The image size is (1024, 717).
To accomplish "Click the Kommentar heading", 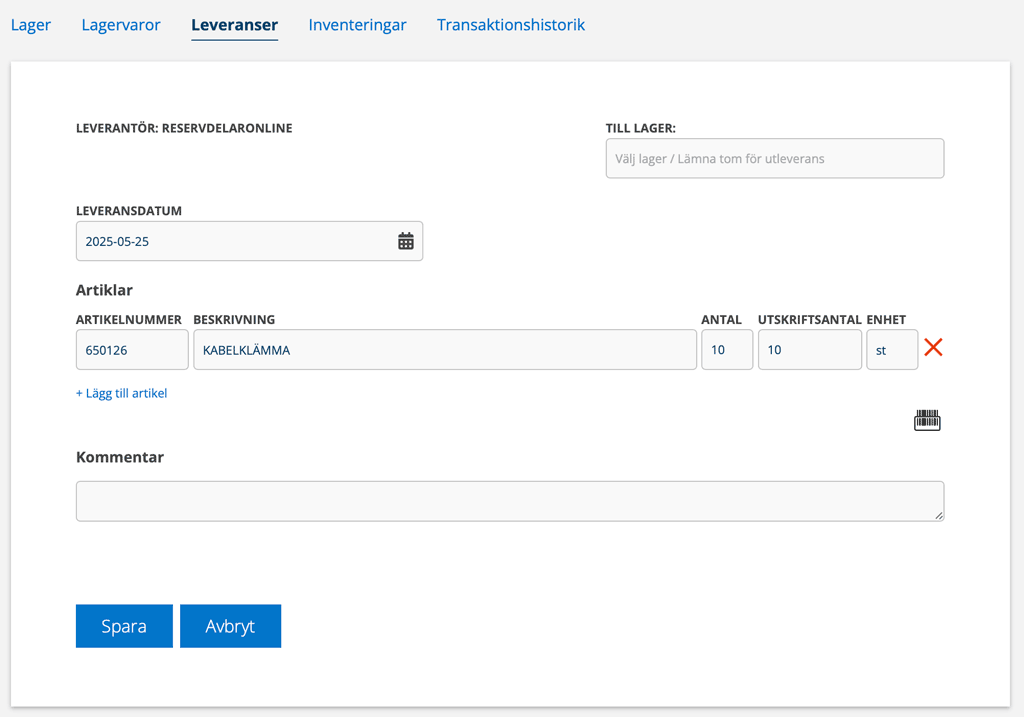I will point(120,457).
